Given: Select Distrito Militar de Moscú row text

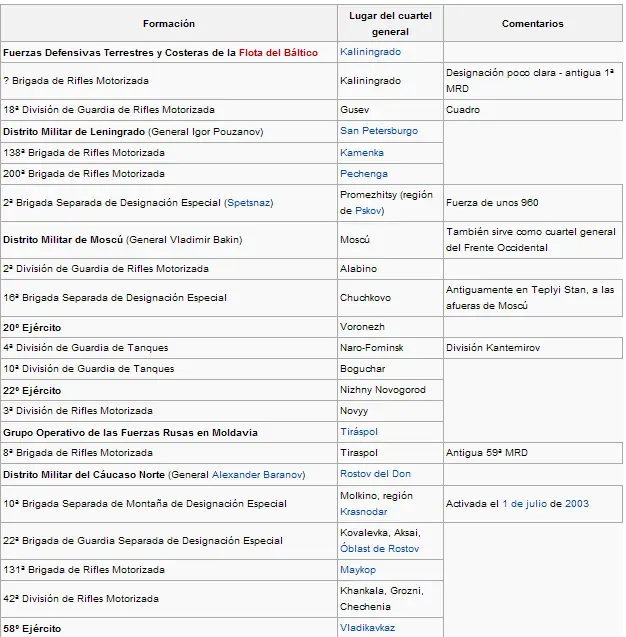Looking at the screenshot, I should pos(123,240).
